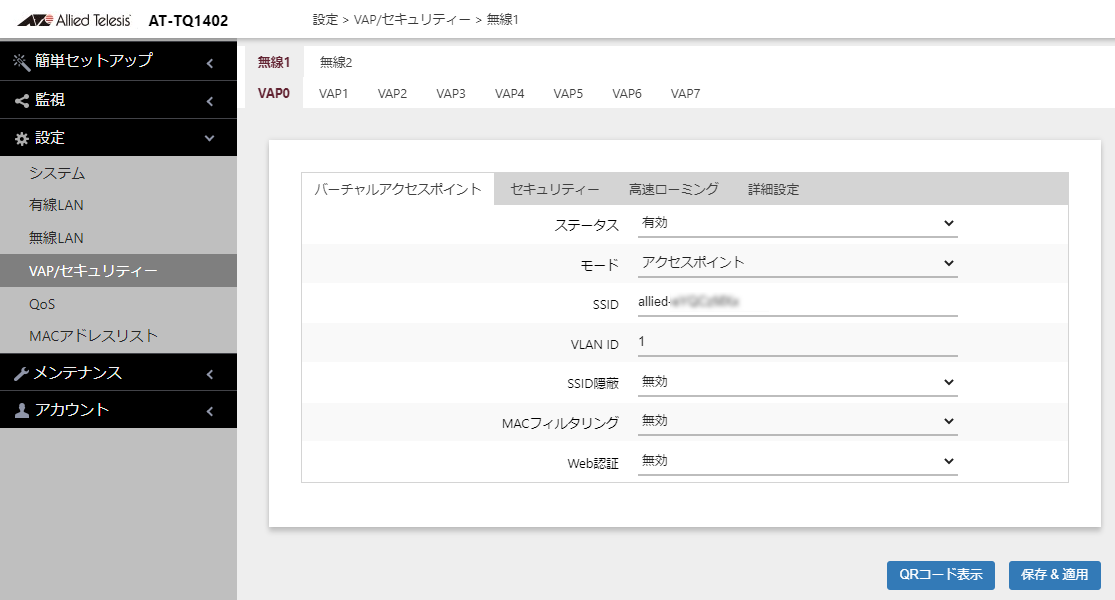Click the 簡単セットアップ menu label
Viewport: 1115px width, 600px height.
(x=93, y=60)
